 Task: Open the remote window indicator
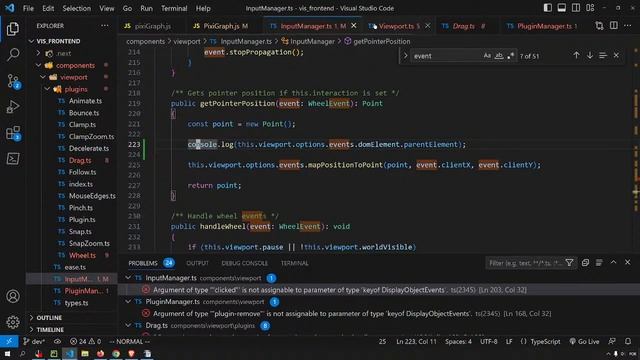point(9,341)
